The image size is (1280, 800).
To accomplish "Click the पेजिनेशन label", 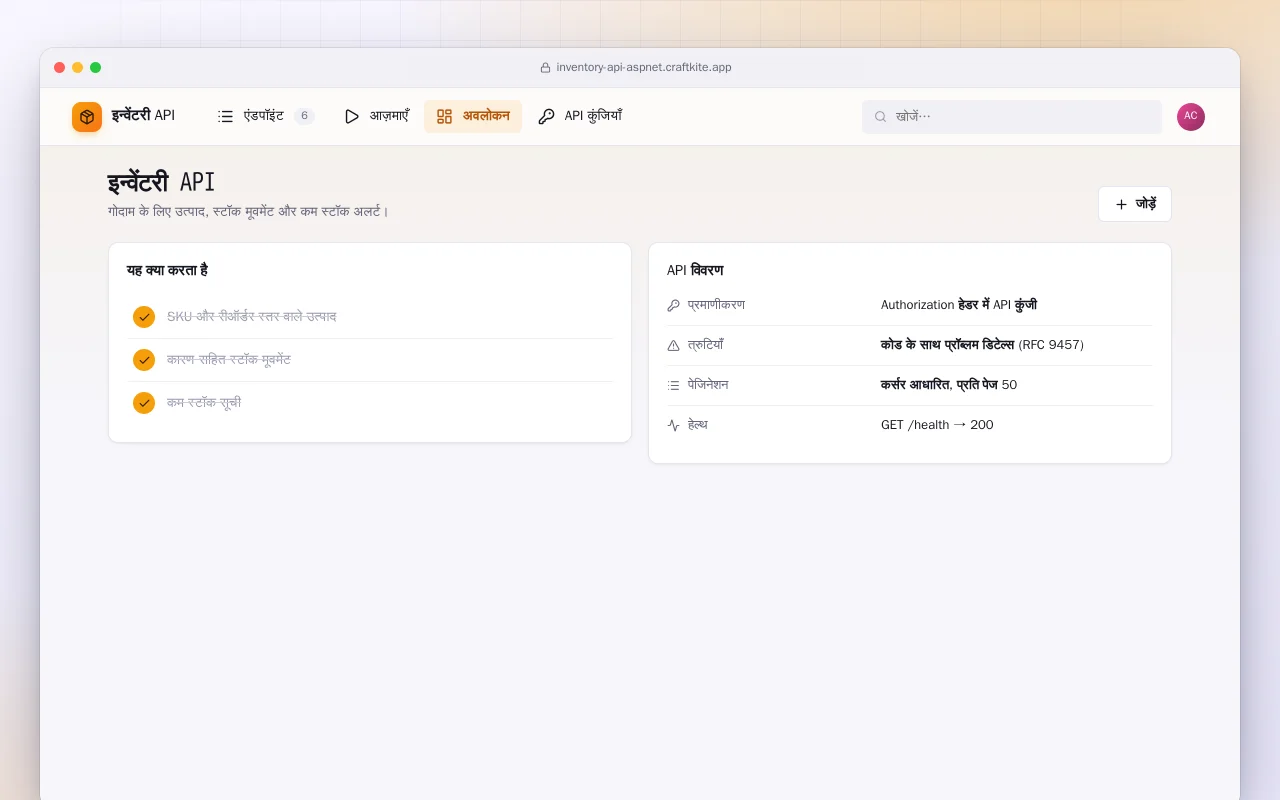I will [708, 385].
